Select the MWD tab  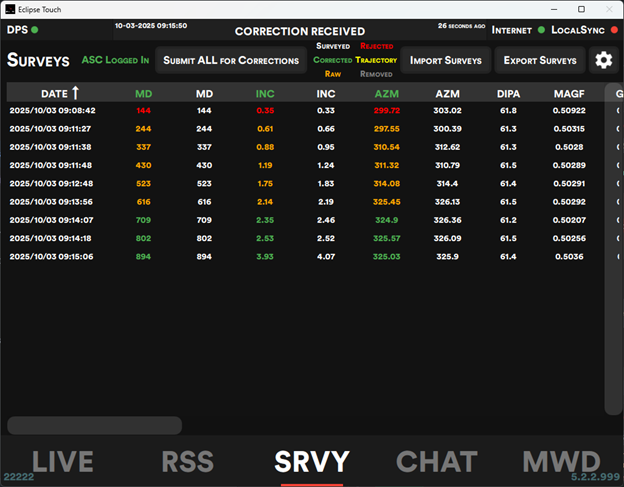tap(561, 461)
